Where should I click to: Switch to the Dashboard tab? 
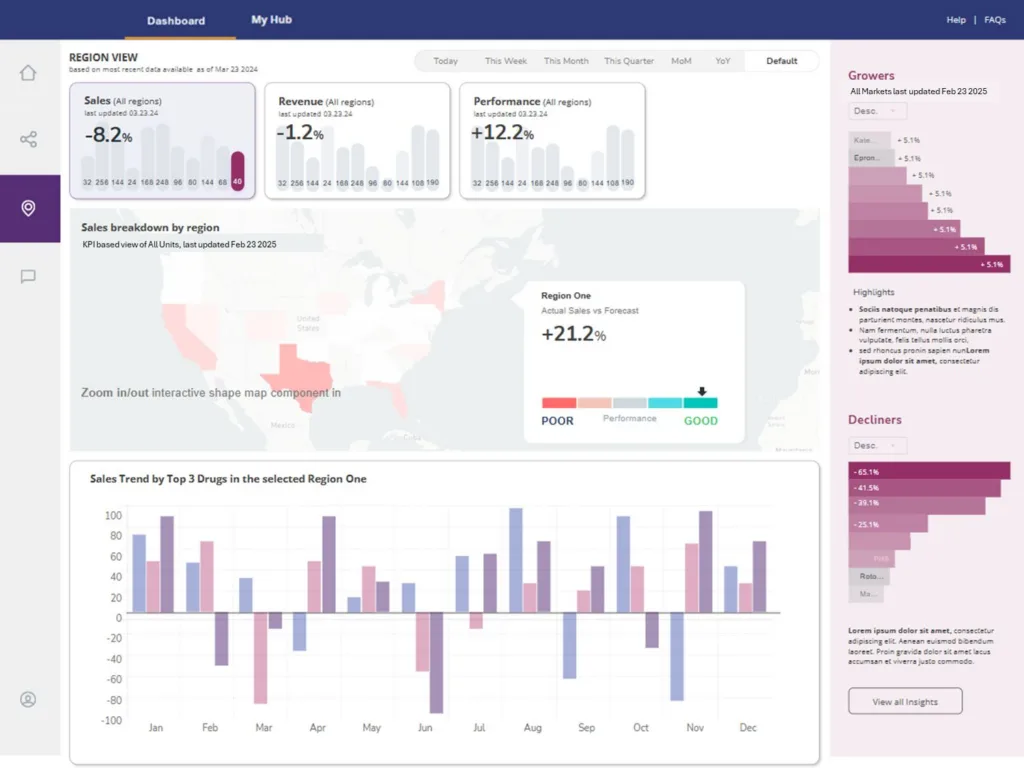tap(176, 21)
